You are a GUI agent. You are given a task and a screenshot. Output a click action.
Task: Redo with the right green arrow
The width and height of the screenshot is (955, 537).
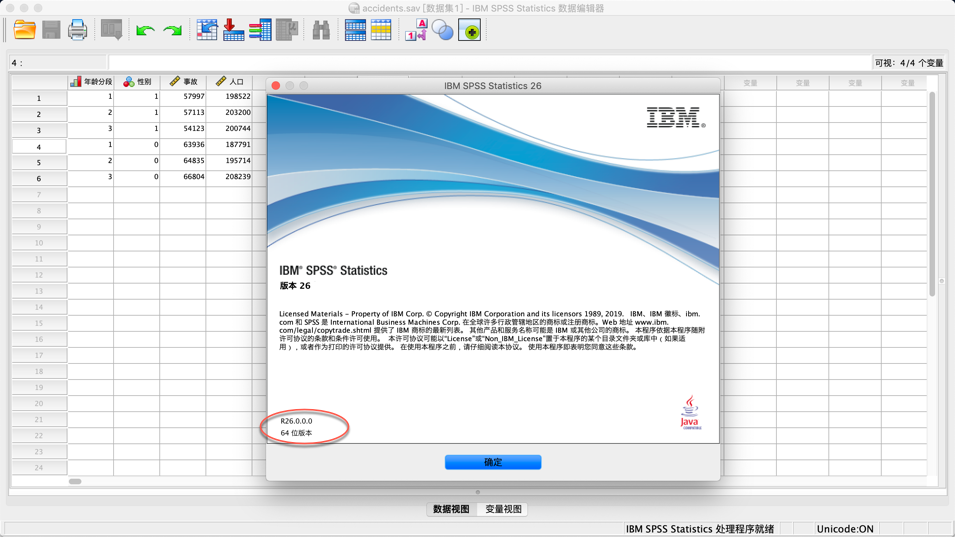[173, 30]
